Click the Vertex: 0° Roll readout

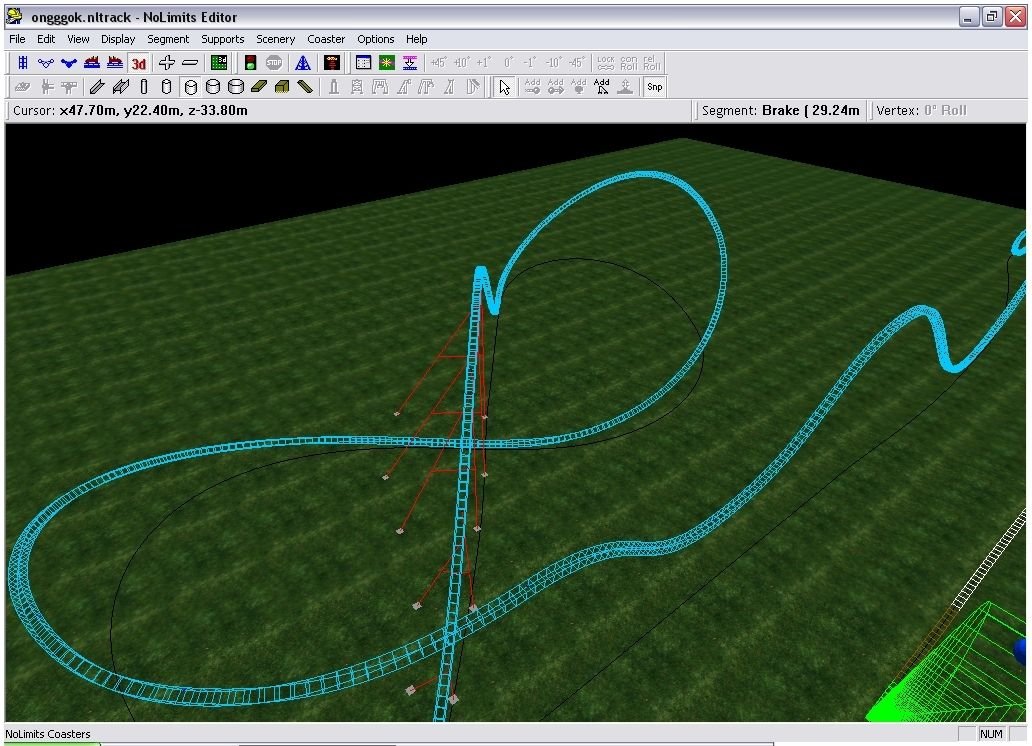click(921, 111)
